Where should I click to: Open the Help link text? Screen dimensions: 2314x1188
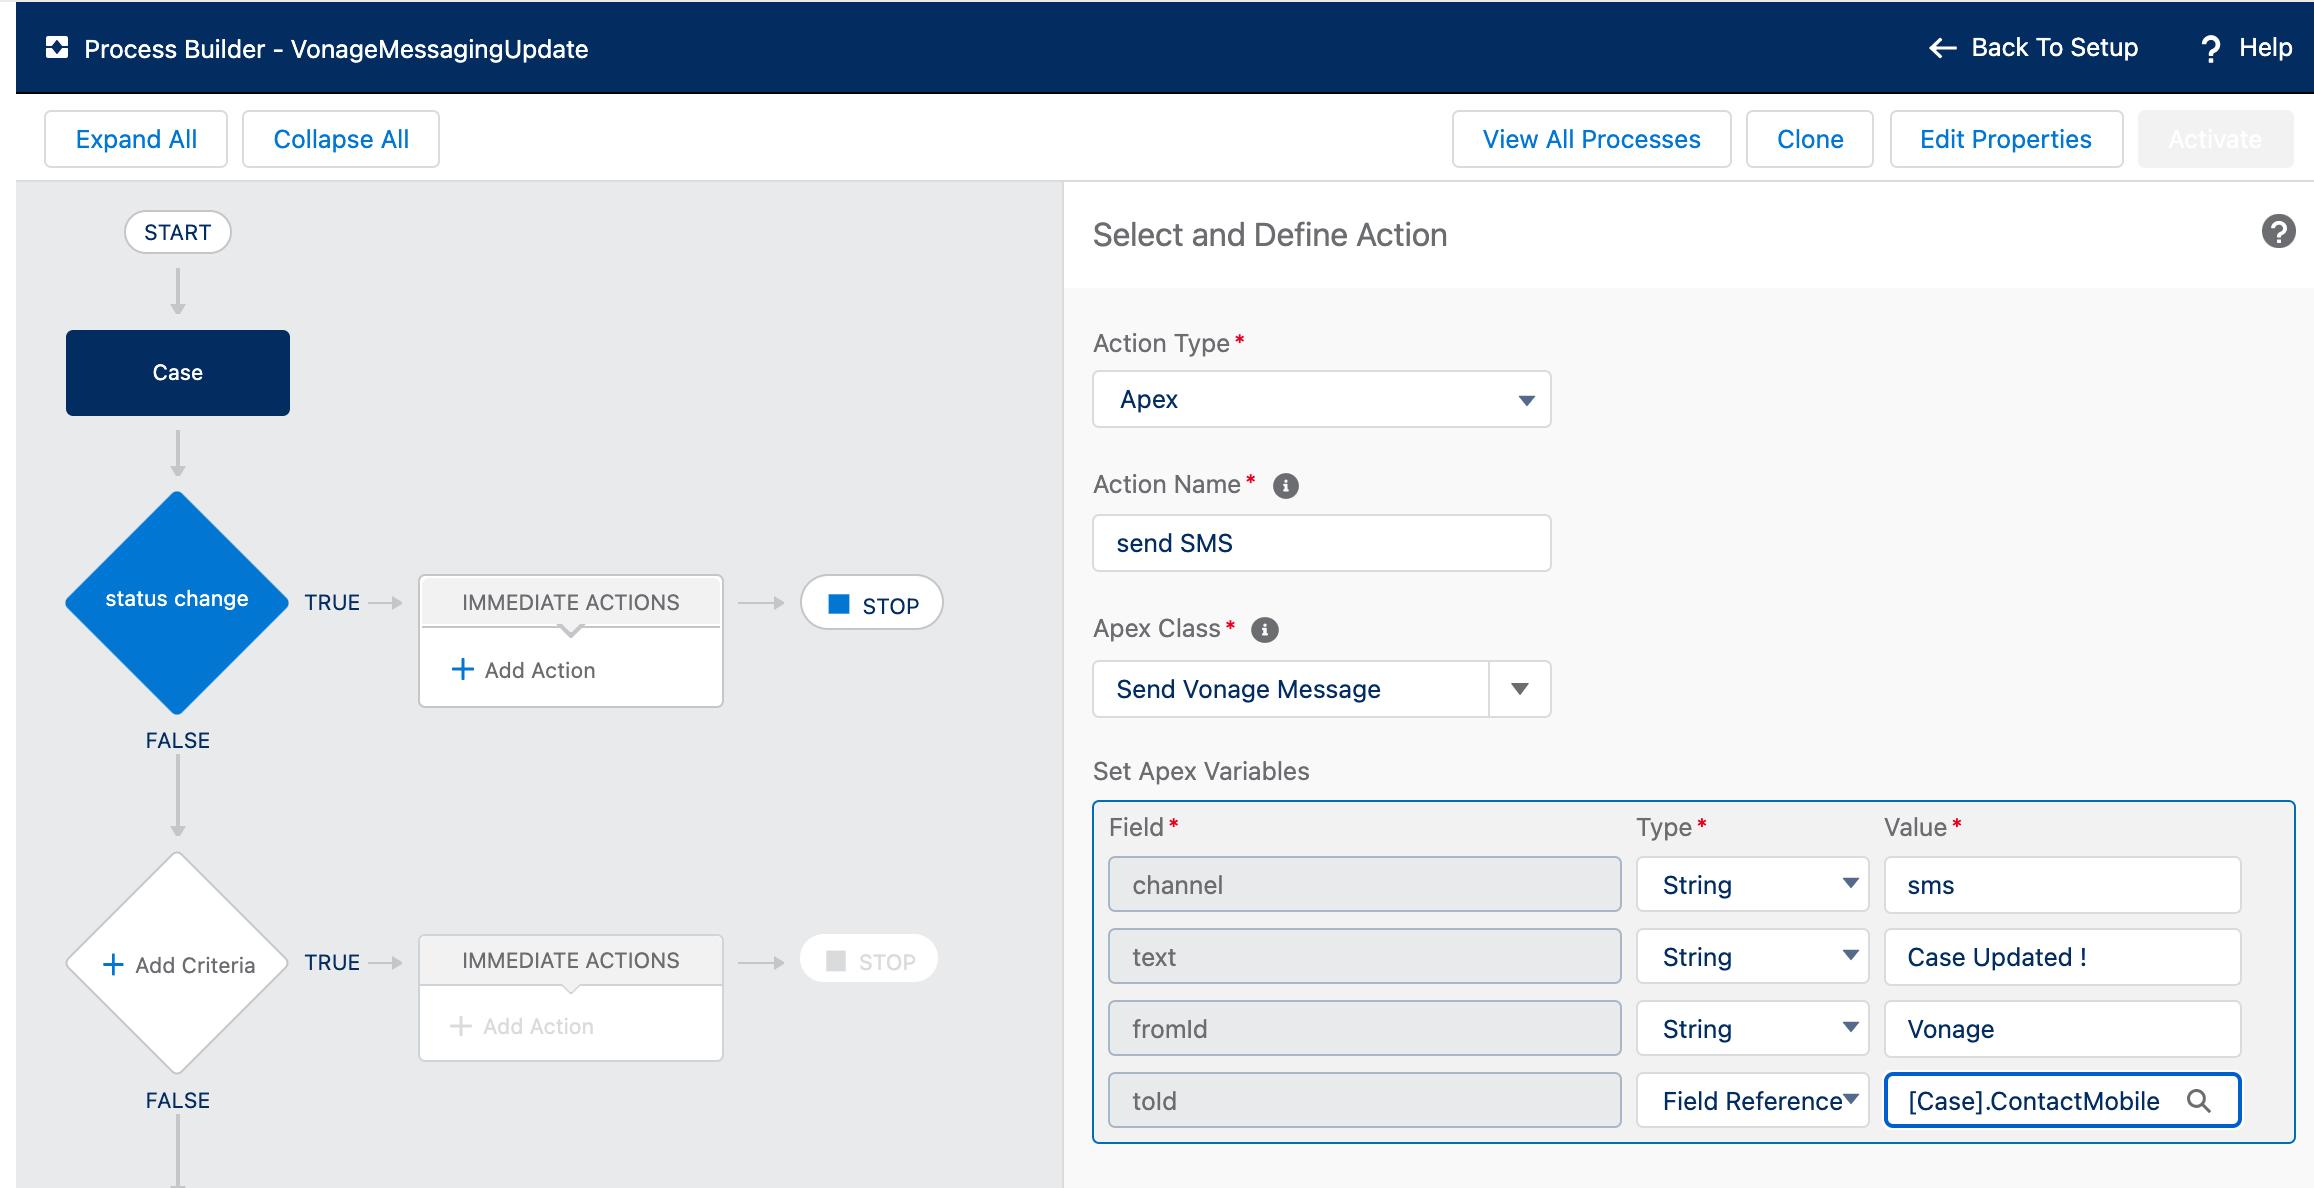coord(2265,48)
